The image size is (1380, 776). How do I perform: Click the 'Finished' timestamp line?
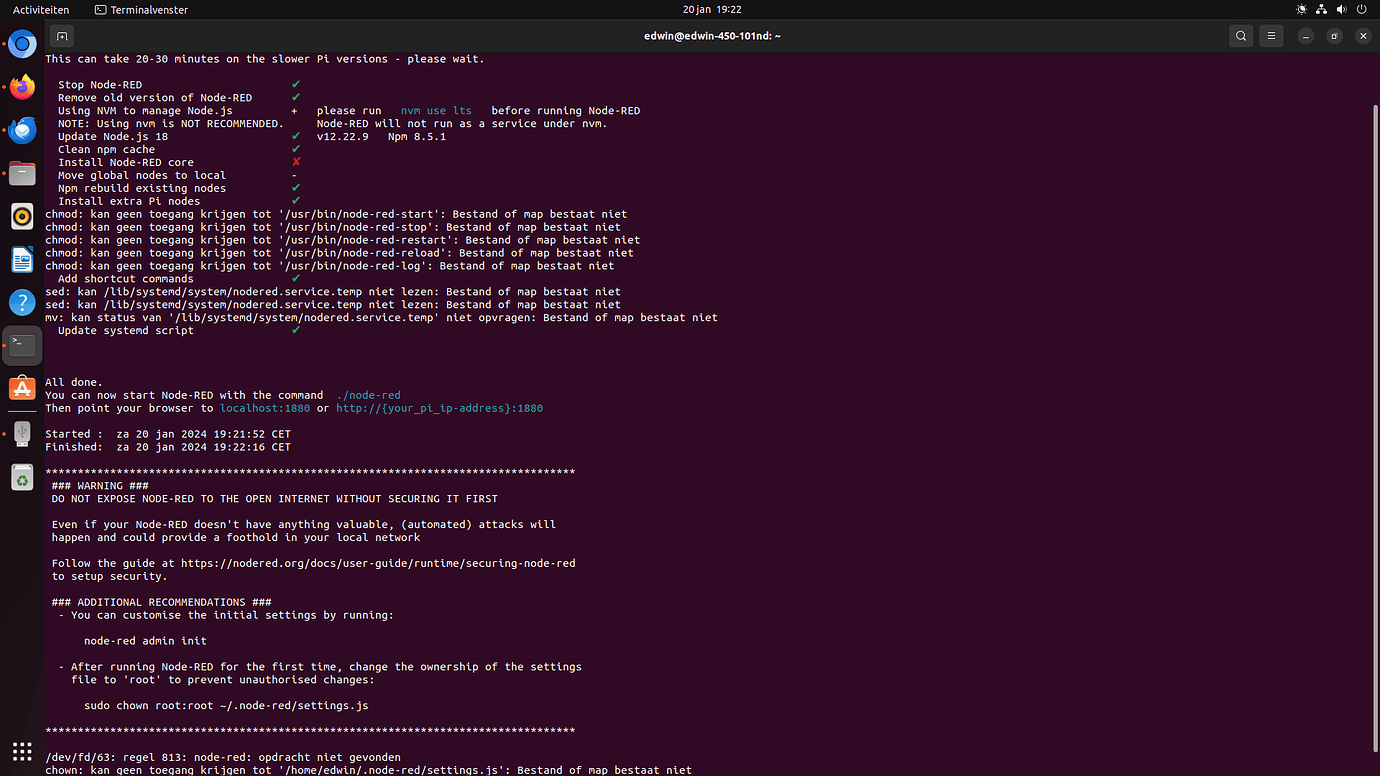(168, 447)
